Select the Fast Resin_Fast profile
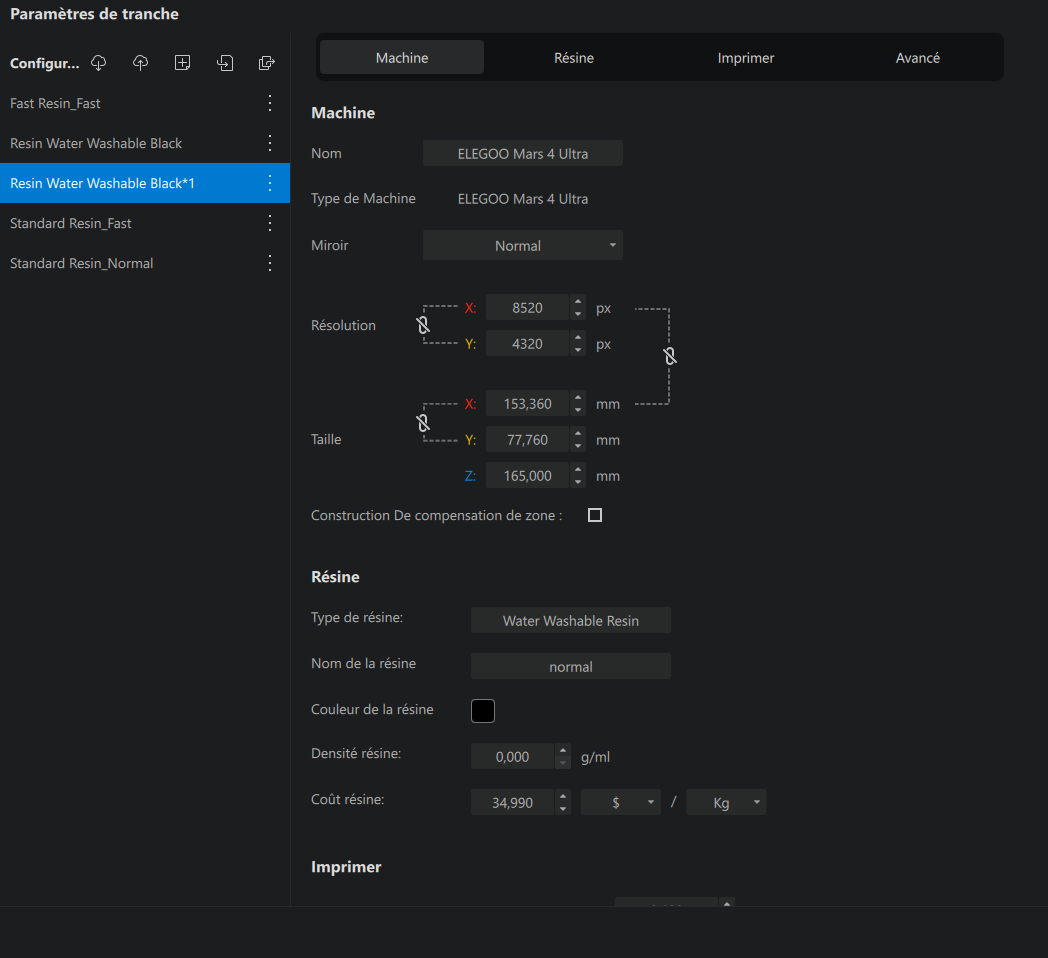Screen dimensions: 1048x958 (x=145, y=103)
